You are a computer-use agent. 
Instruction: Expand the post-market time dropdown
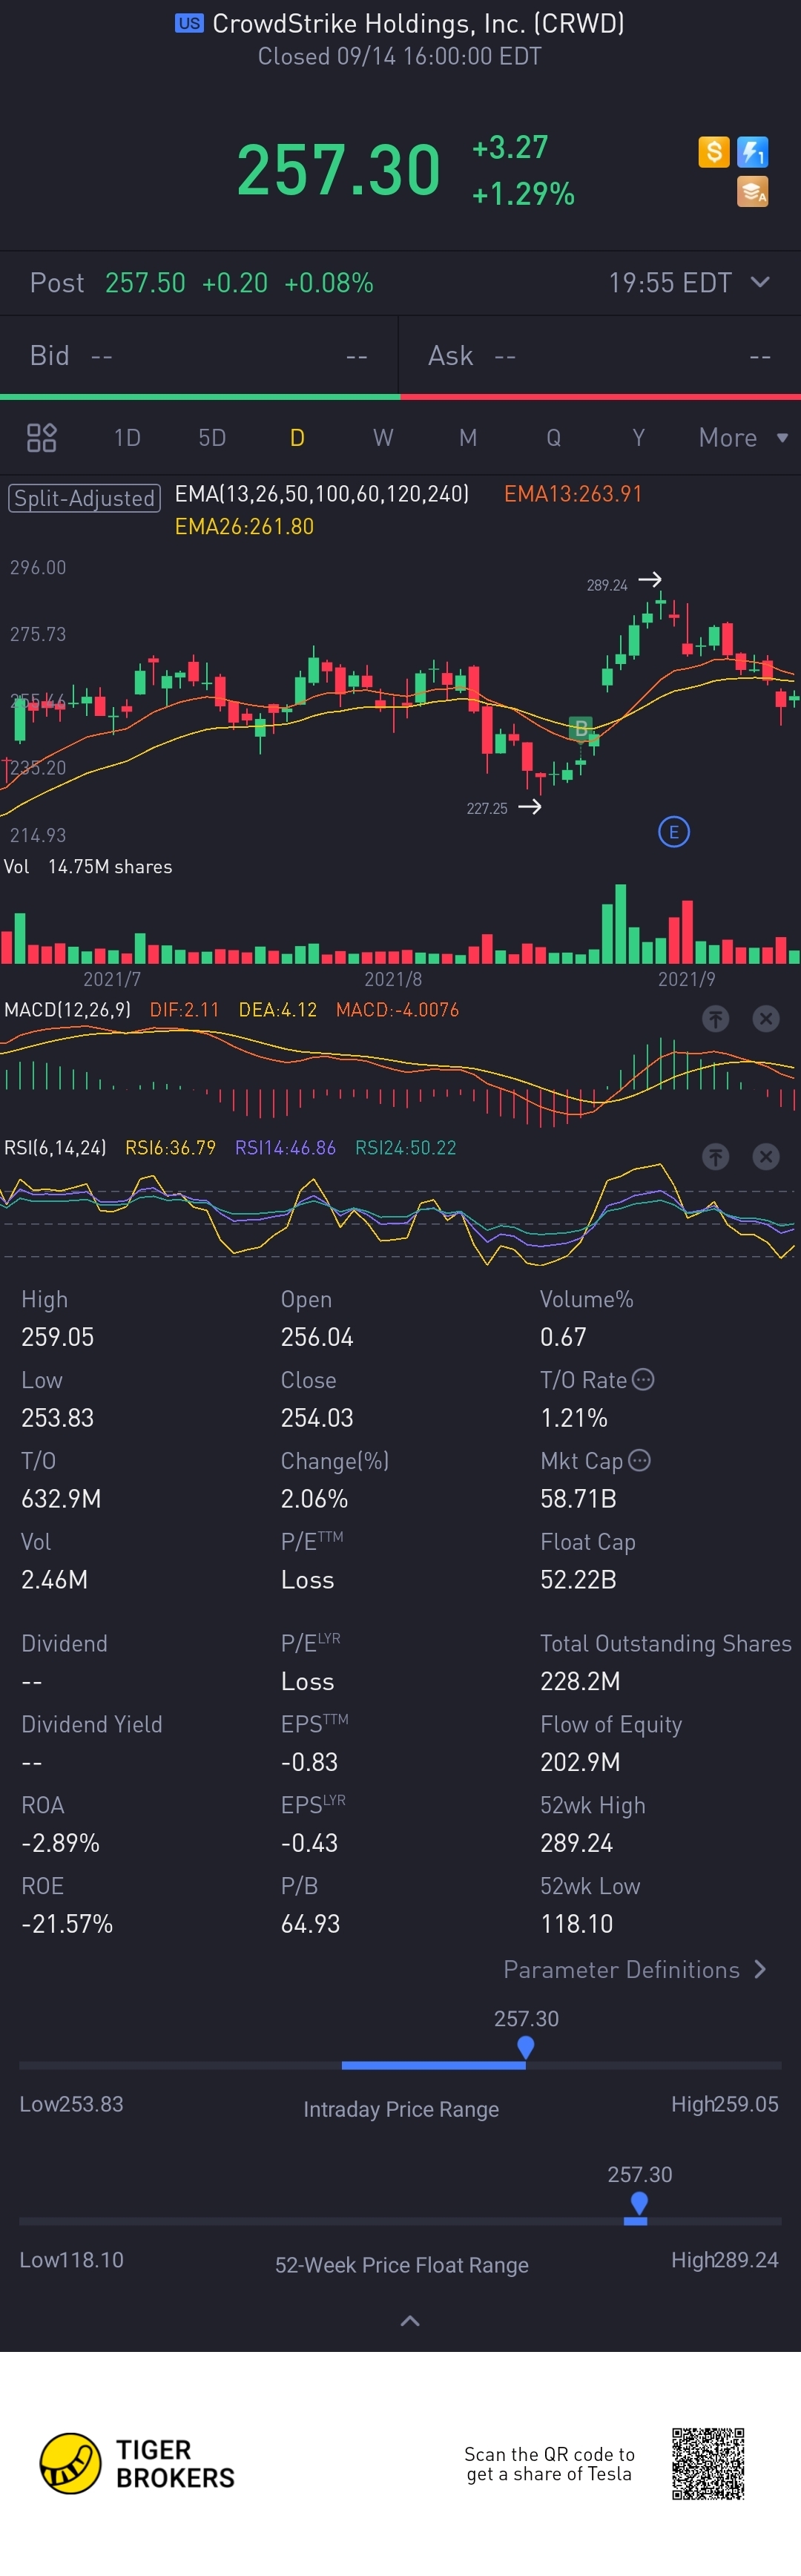point(760,282)
